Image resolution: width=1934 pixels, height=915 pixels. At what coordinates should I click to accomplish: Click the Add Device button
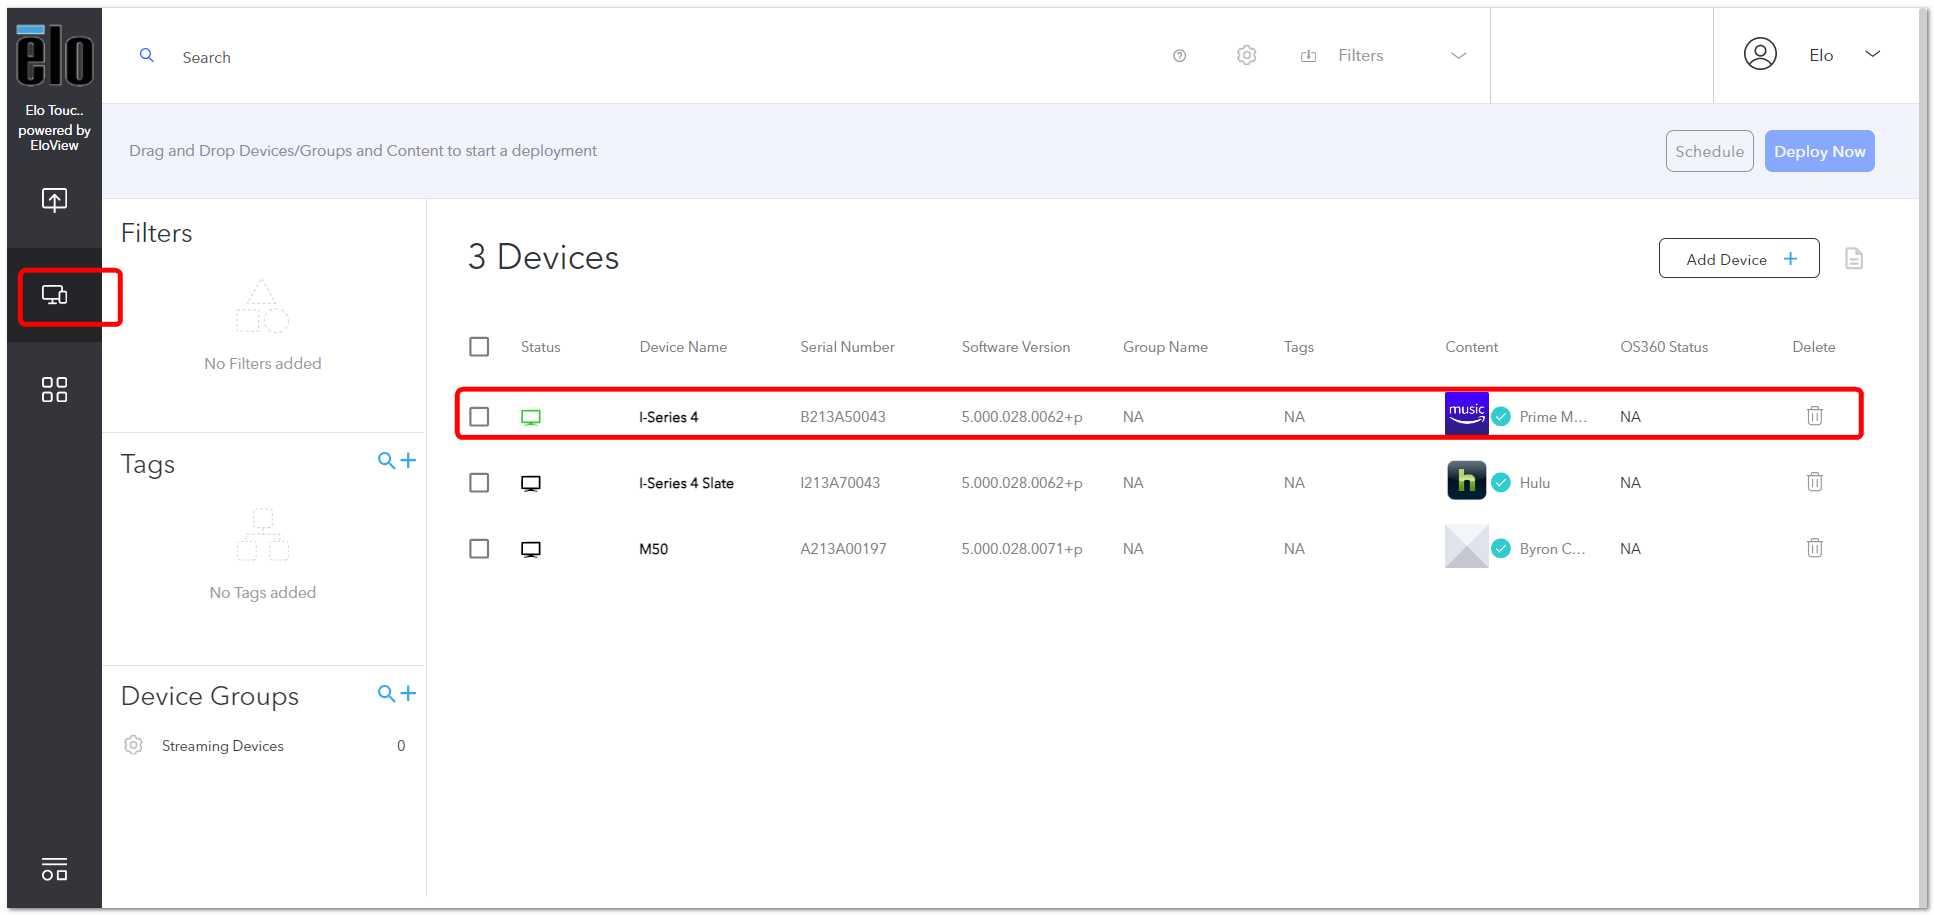click(x=1738, y=259)
